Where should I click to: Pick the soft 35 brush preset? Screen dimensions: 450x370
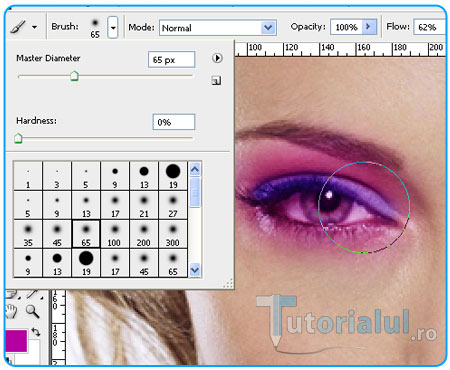28,234
